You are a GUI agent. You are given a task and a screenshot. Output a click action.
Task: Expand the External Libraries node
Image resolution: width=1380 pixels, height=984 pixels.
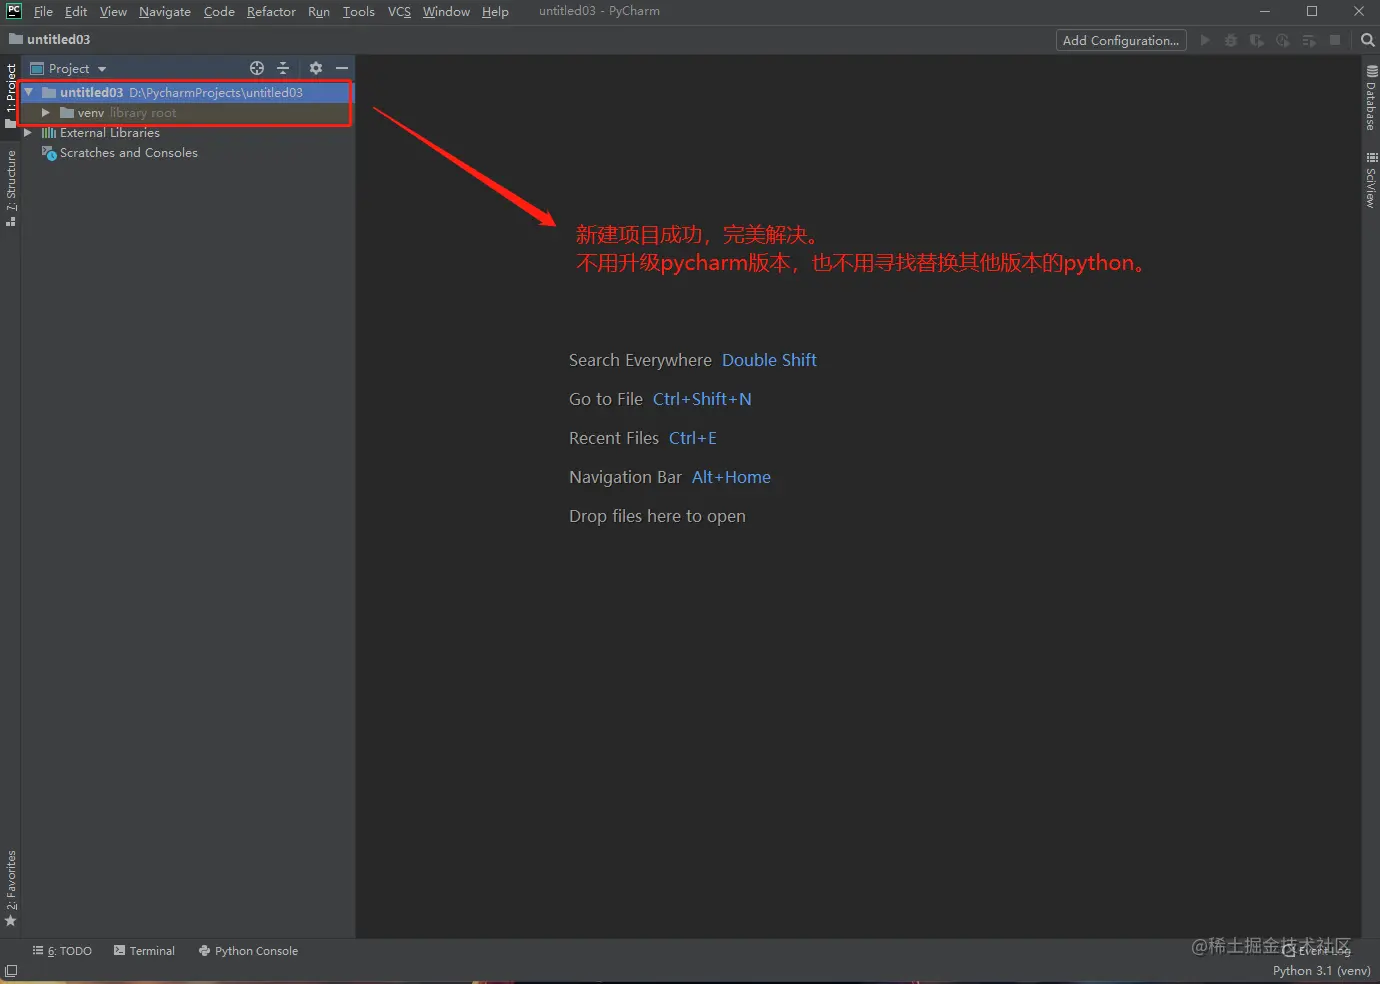(x=28, y=133)
